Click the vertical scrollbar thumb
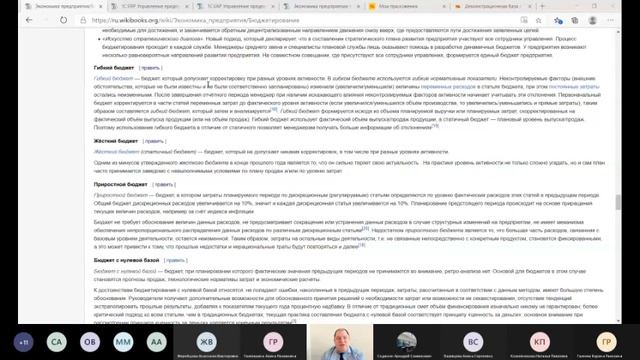The image size is (640, 360). (618, 202)
